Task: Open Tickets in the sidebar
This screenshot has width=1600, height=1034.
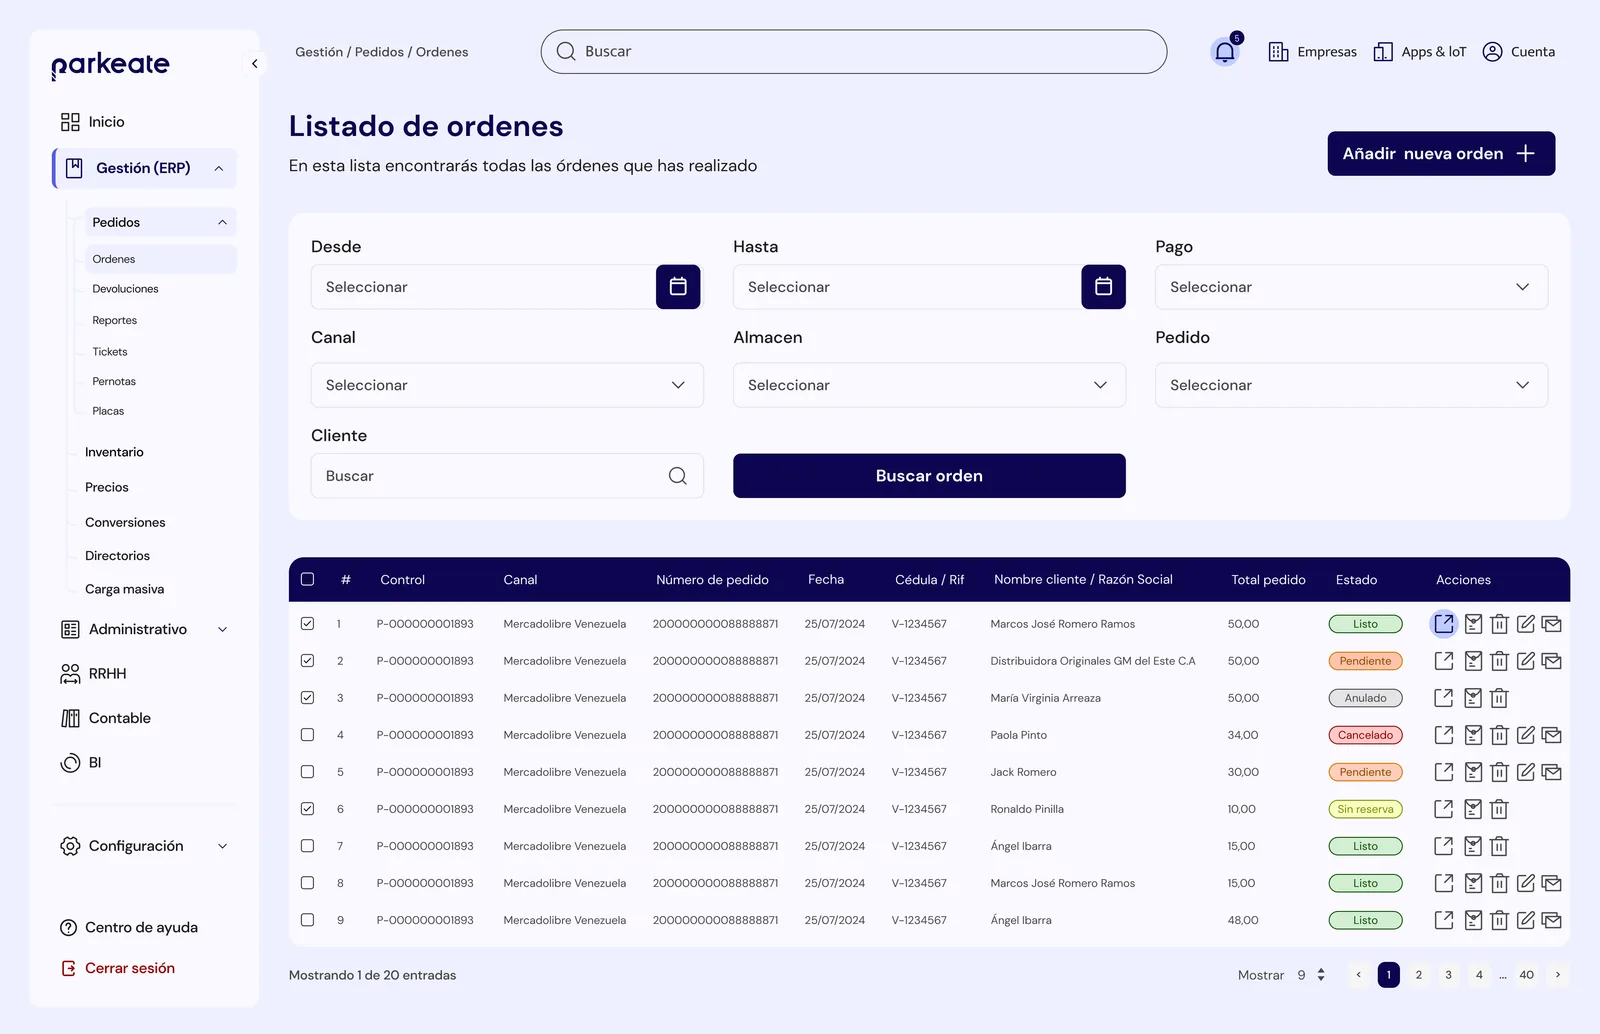Action: [110, 352]
